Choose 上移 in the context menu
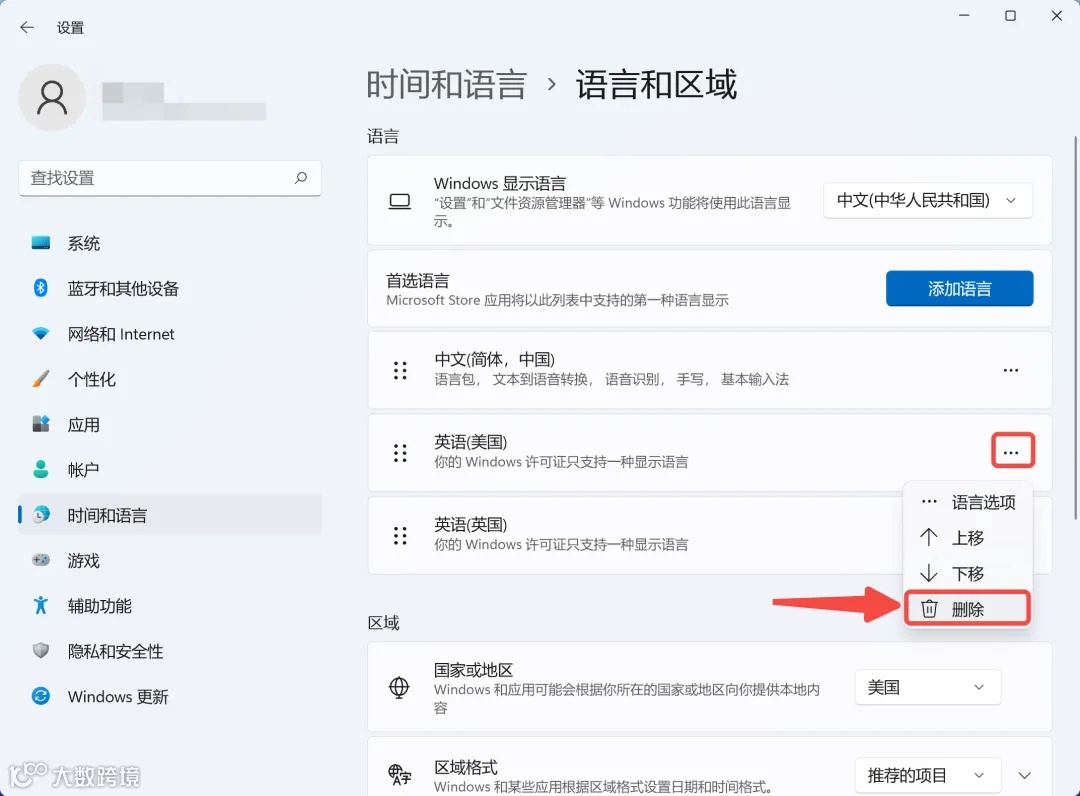The width and height of the screenshot is (1080, 796). coord(968,538)
